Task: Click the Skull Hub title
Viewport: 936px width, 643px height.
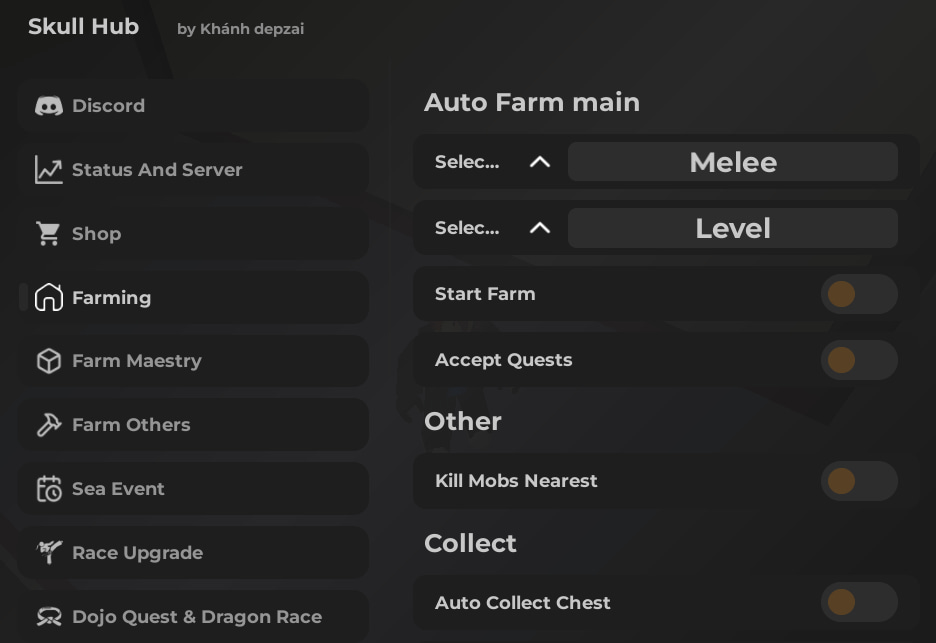Action: 84,26
